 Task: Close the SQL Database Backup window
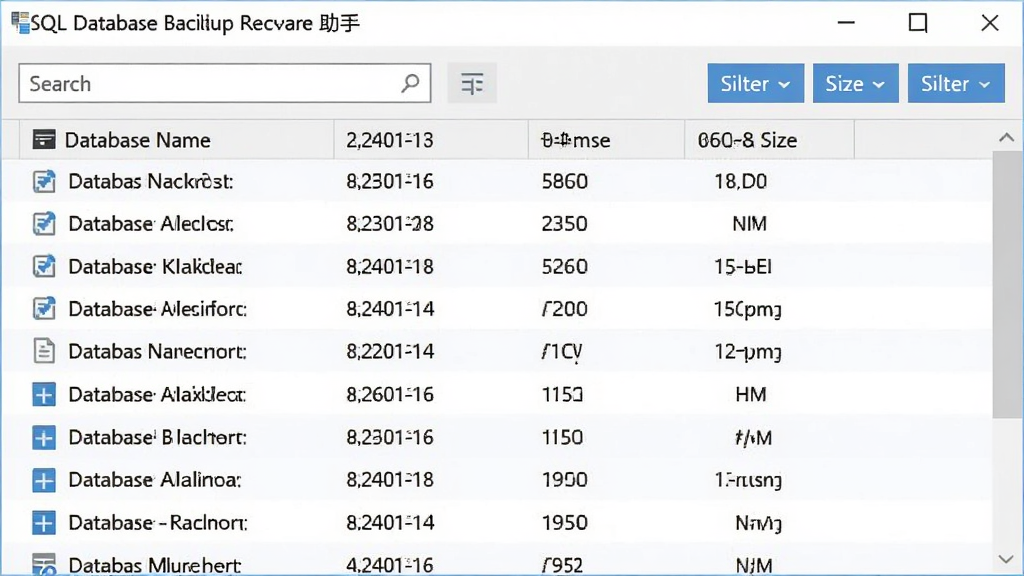pyautogui.click(x=990, y=23)
